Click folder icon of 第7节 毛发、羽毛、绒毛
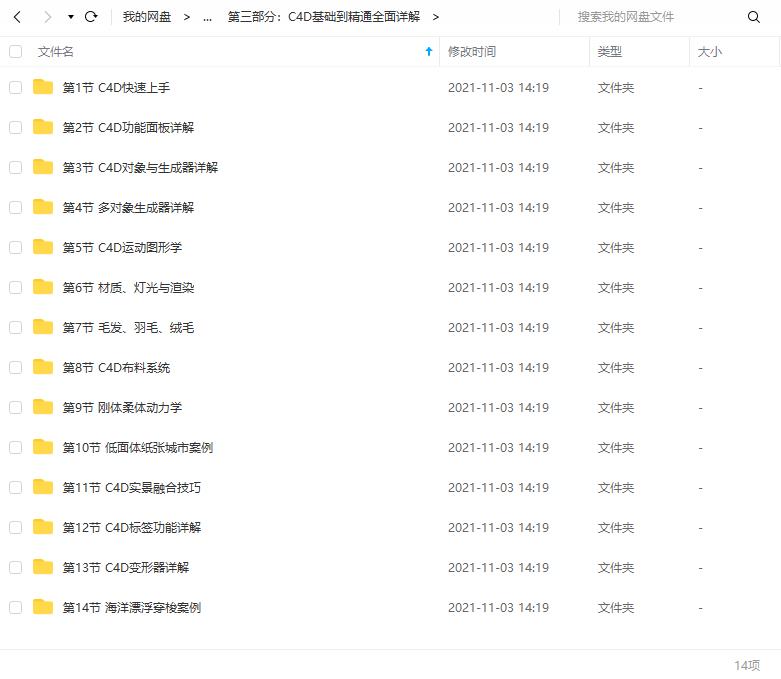Screen dimensions: 781x679 [43, 326]
